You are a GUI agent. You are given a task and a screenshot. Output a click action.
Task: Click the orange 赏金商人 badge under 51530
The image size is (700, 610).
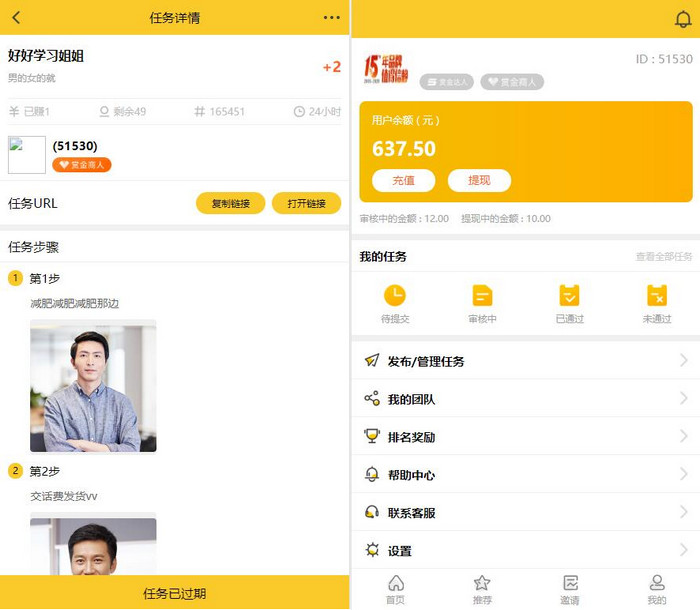[x=82, y=165]
